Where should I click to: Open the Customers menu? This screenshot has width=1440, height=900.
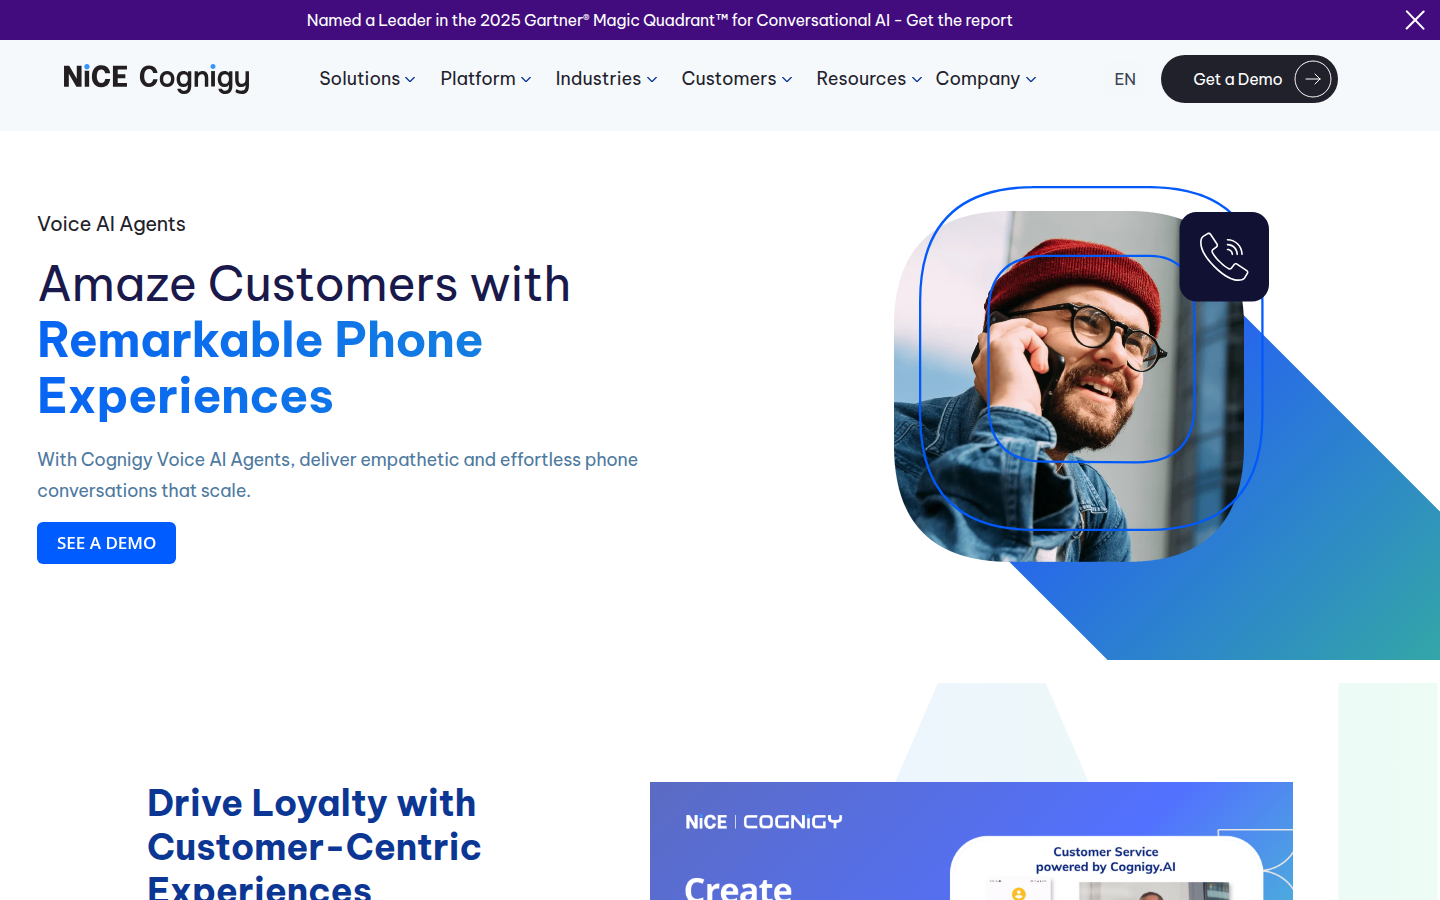737,79
